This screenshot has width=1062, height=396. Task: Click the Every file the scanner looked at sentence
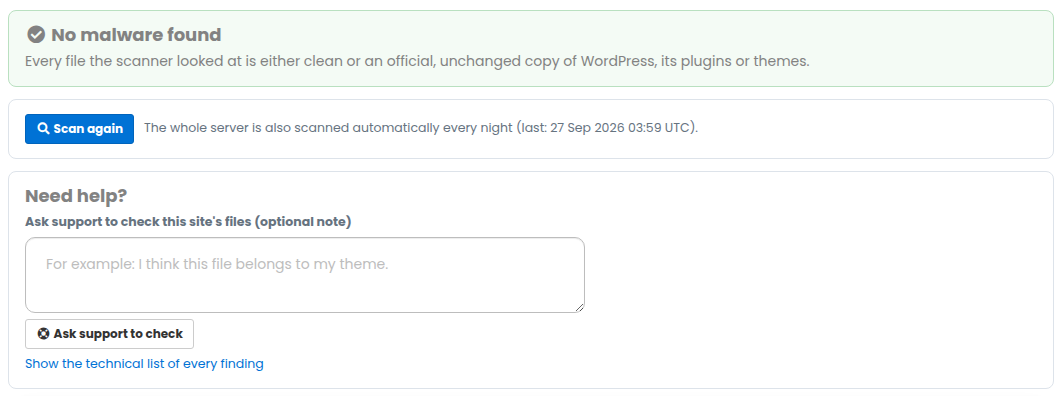417,61
